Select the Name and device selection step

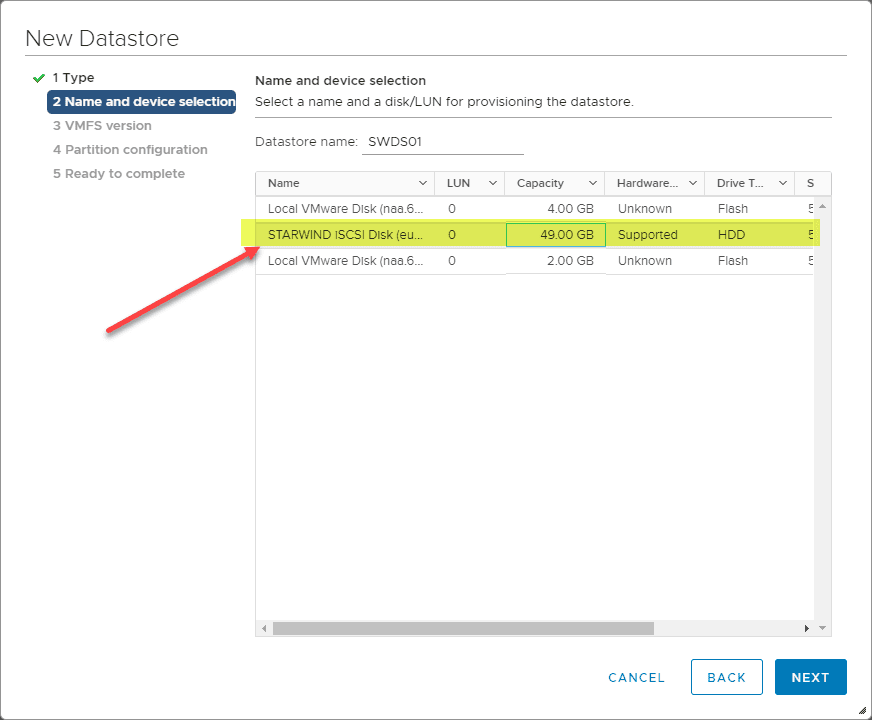pos(143,102)
